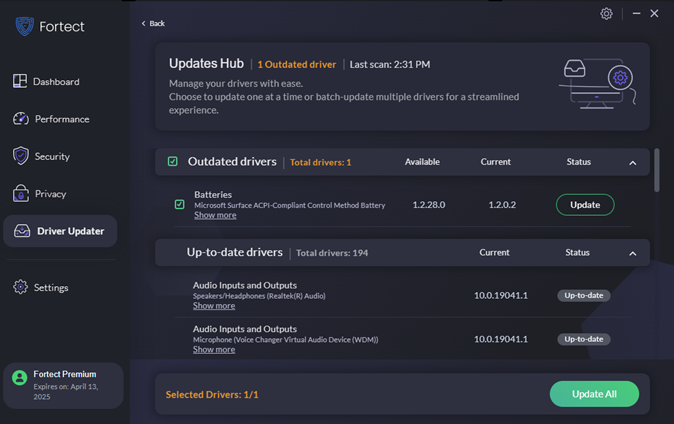Click the Settings gear sidebar icon

(20, 288)
